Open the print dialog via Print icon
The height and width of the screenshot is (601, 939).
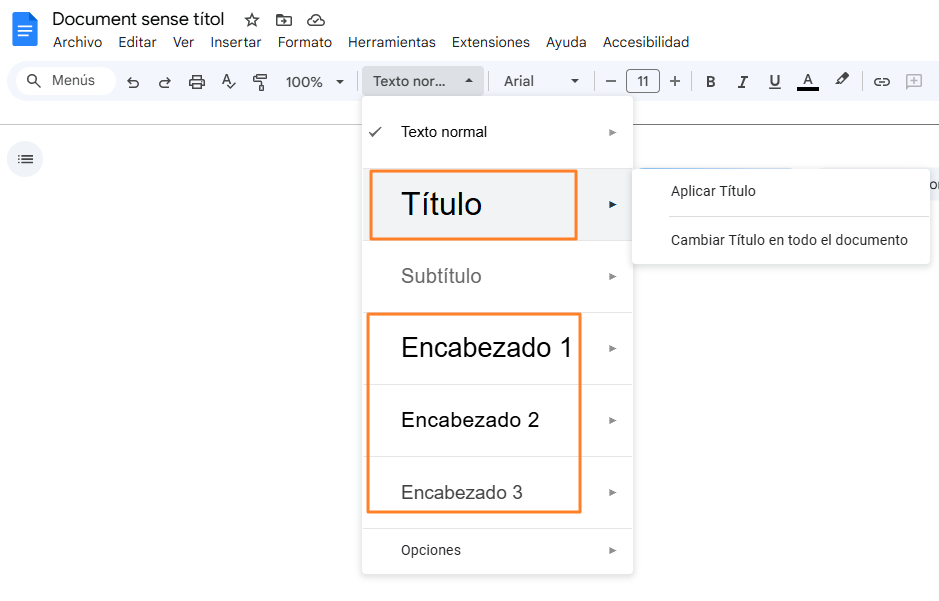point(196,81)
